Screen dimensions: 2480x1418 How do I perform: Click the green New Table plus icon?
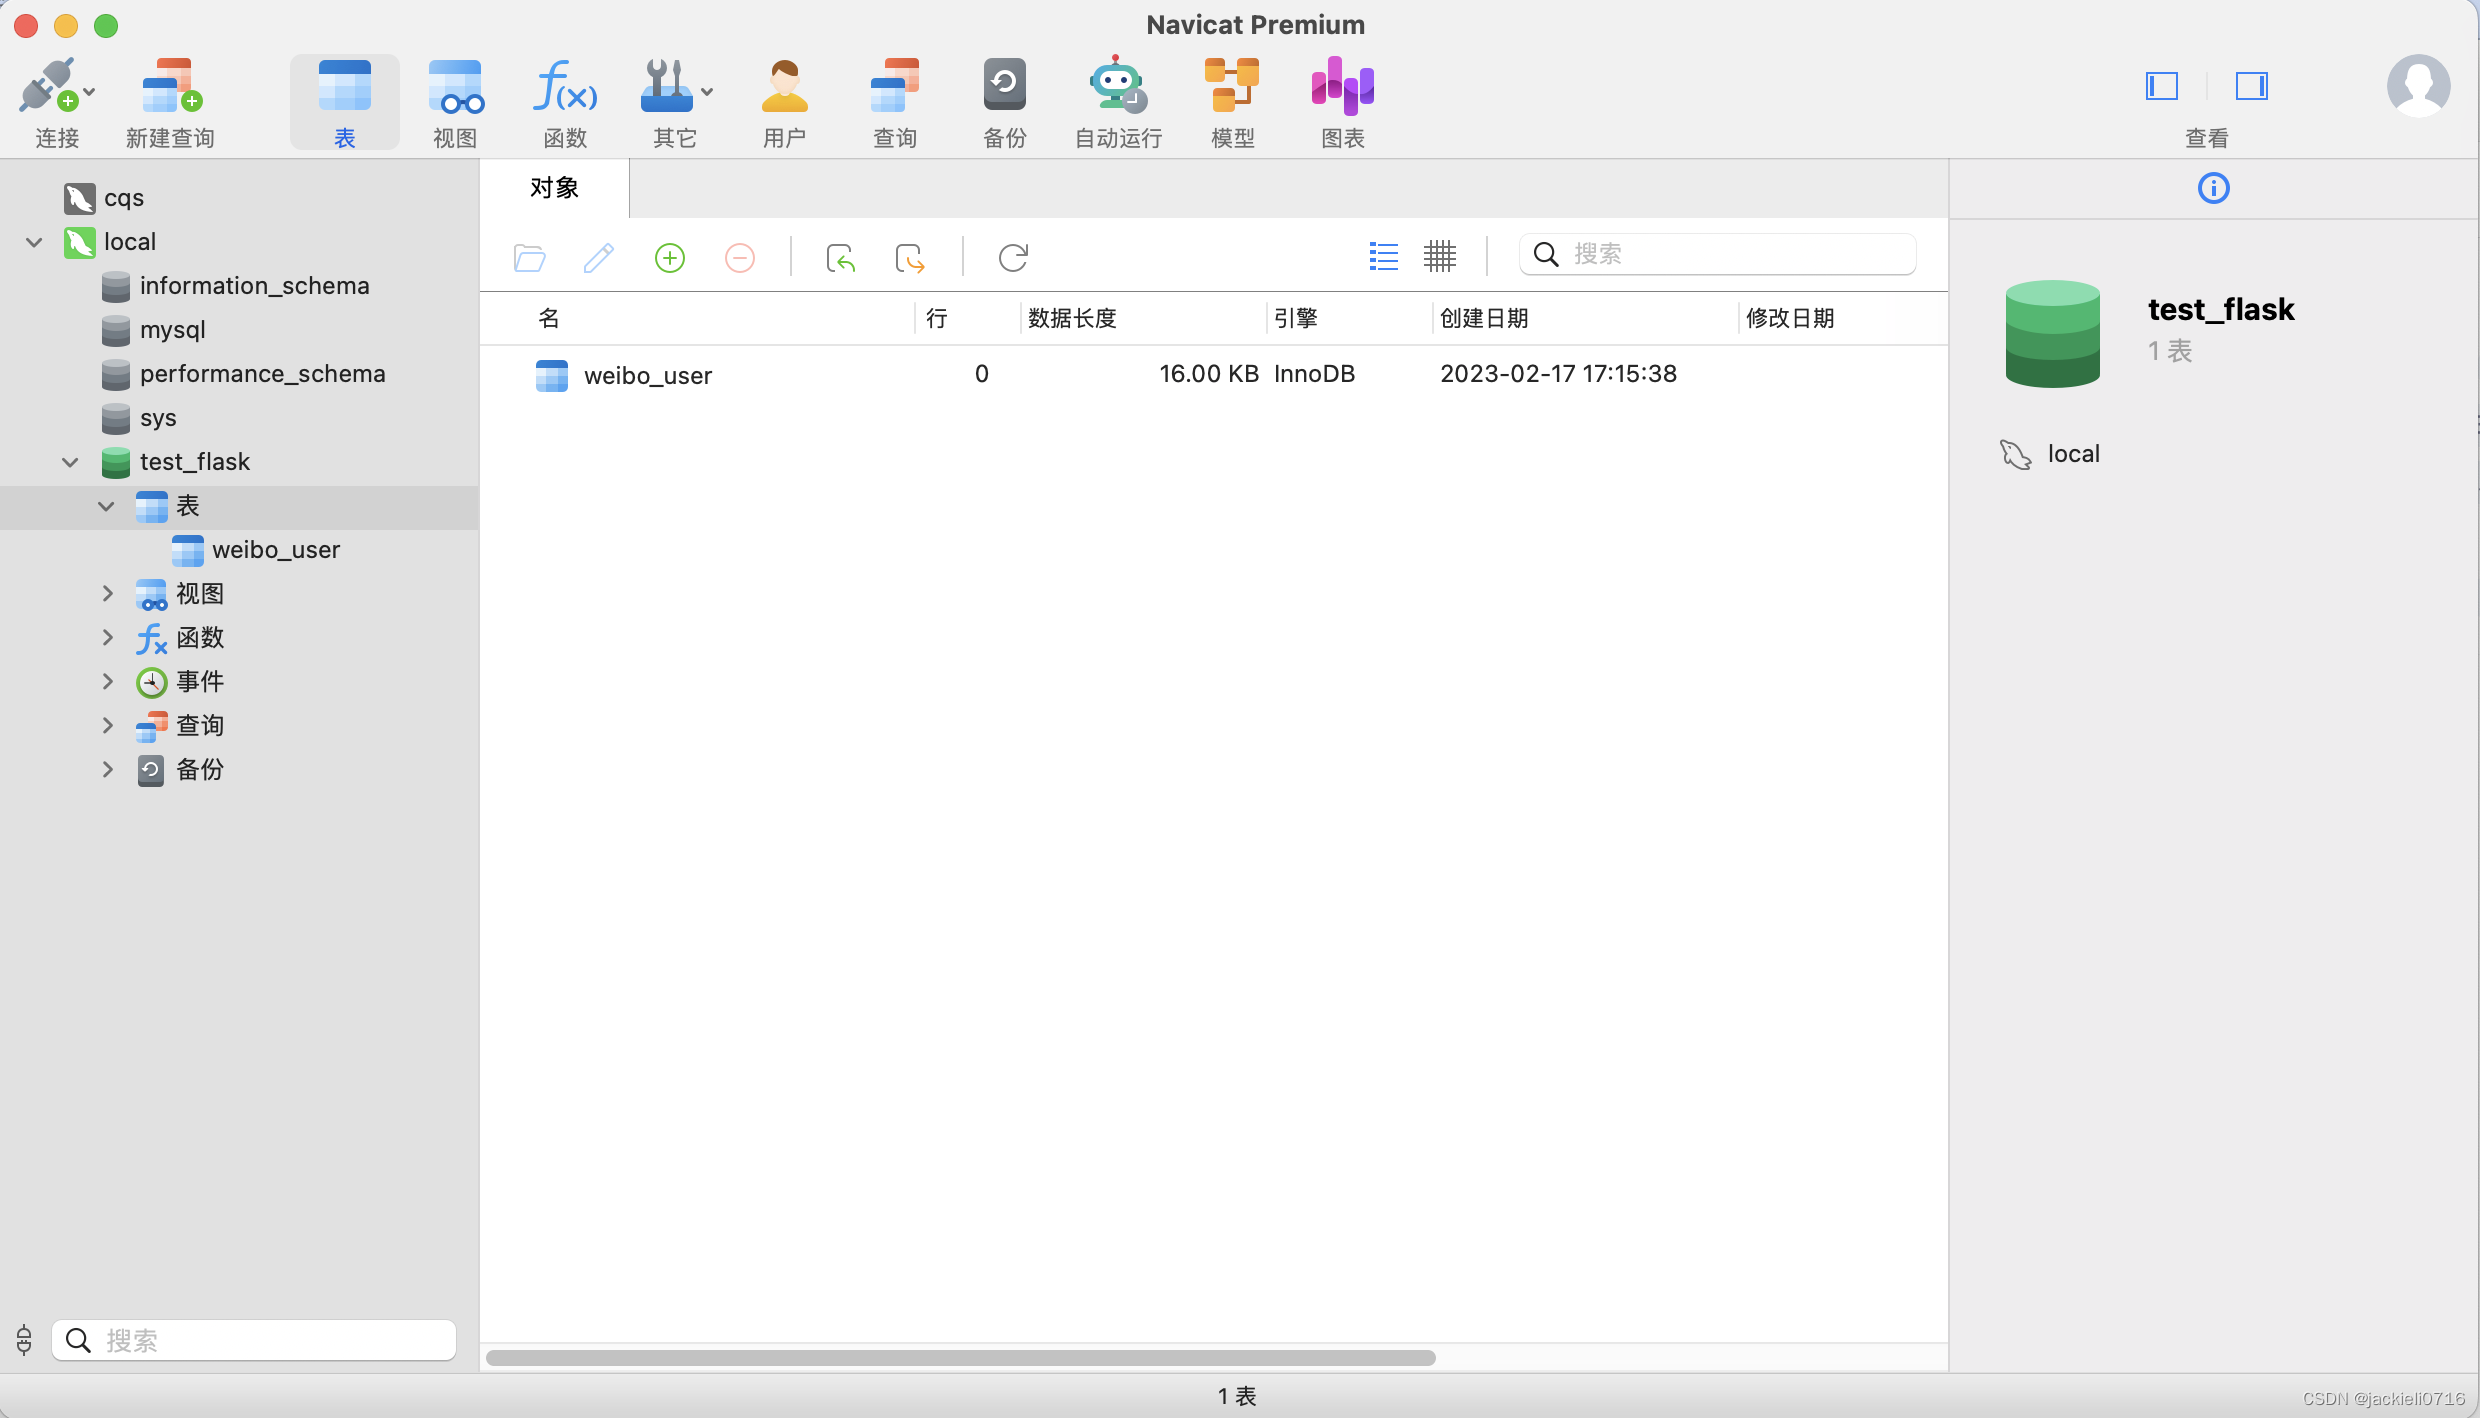pyautogui.click(x=669, y=258)
